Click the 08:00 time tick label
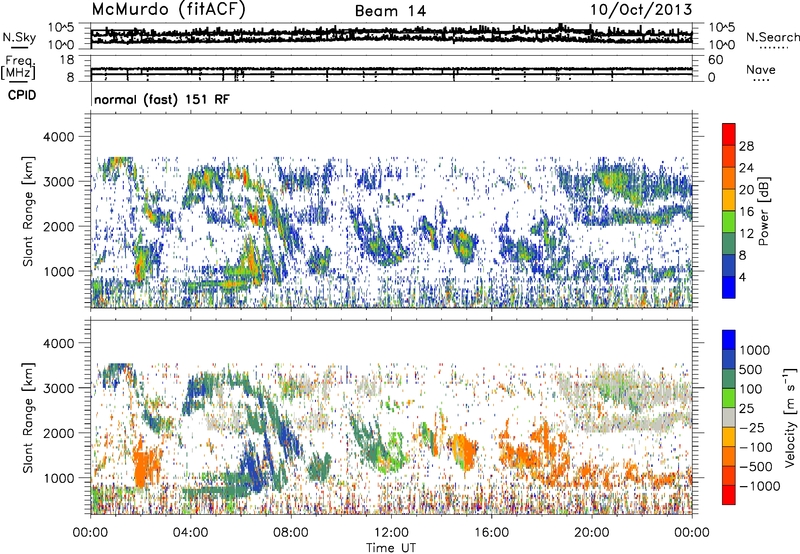This screenshot has height=554, width=800. 291,533
